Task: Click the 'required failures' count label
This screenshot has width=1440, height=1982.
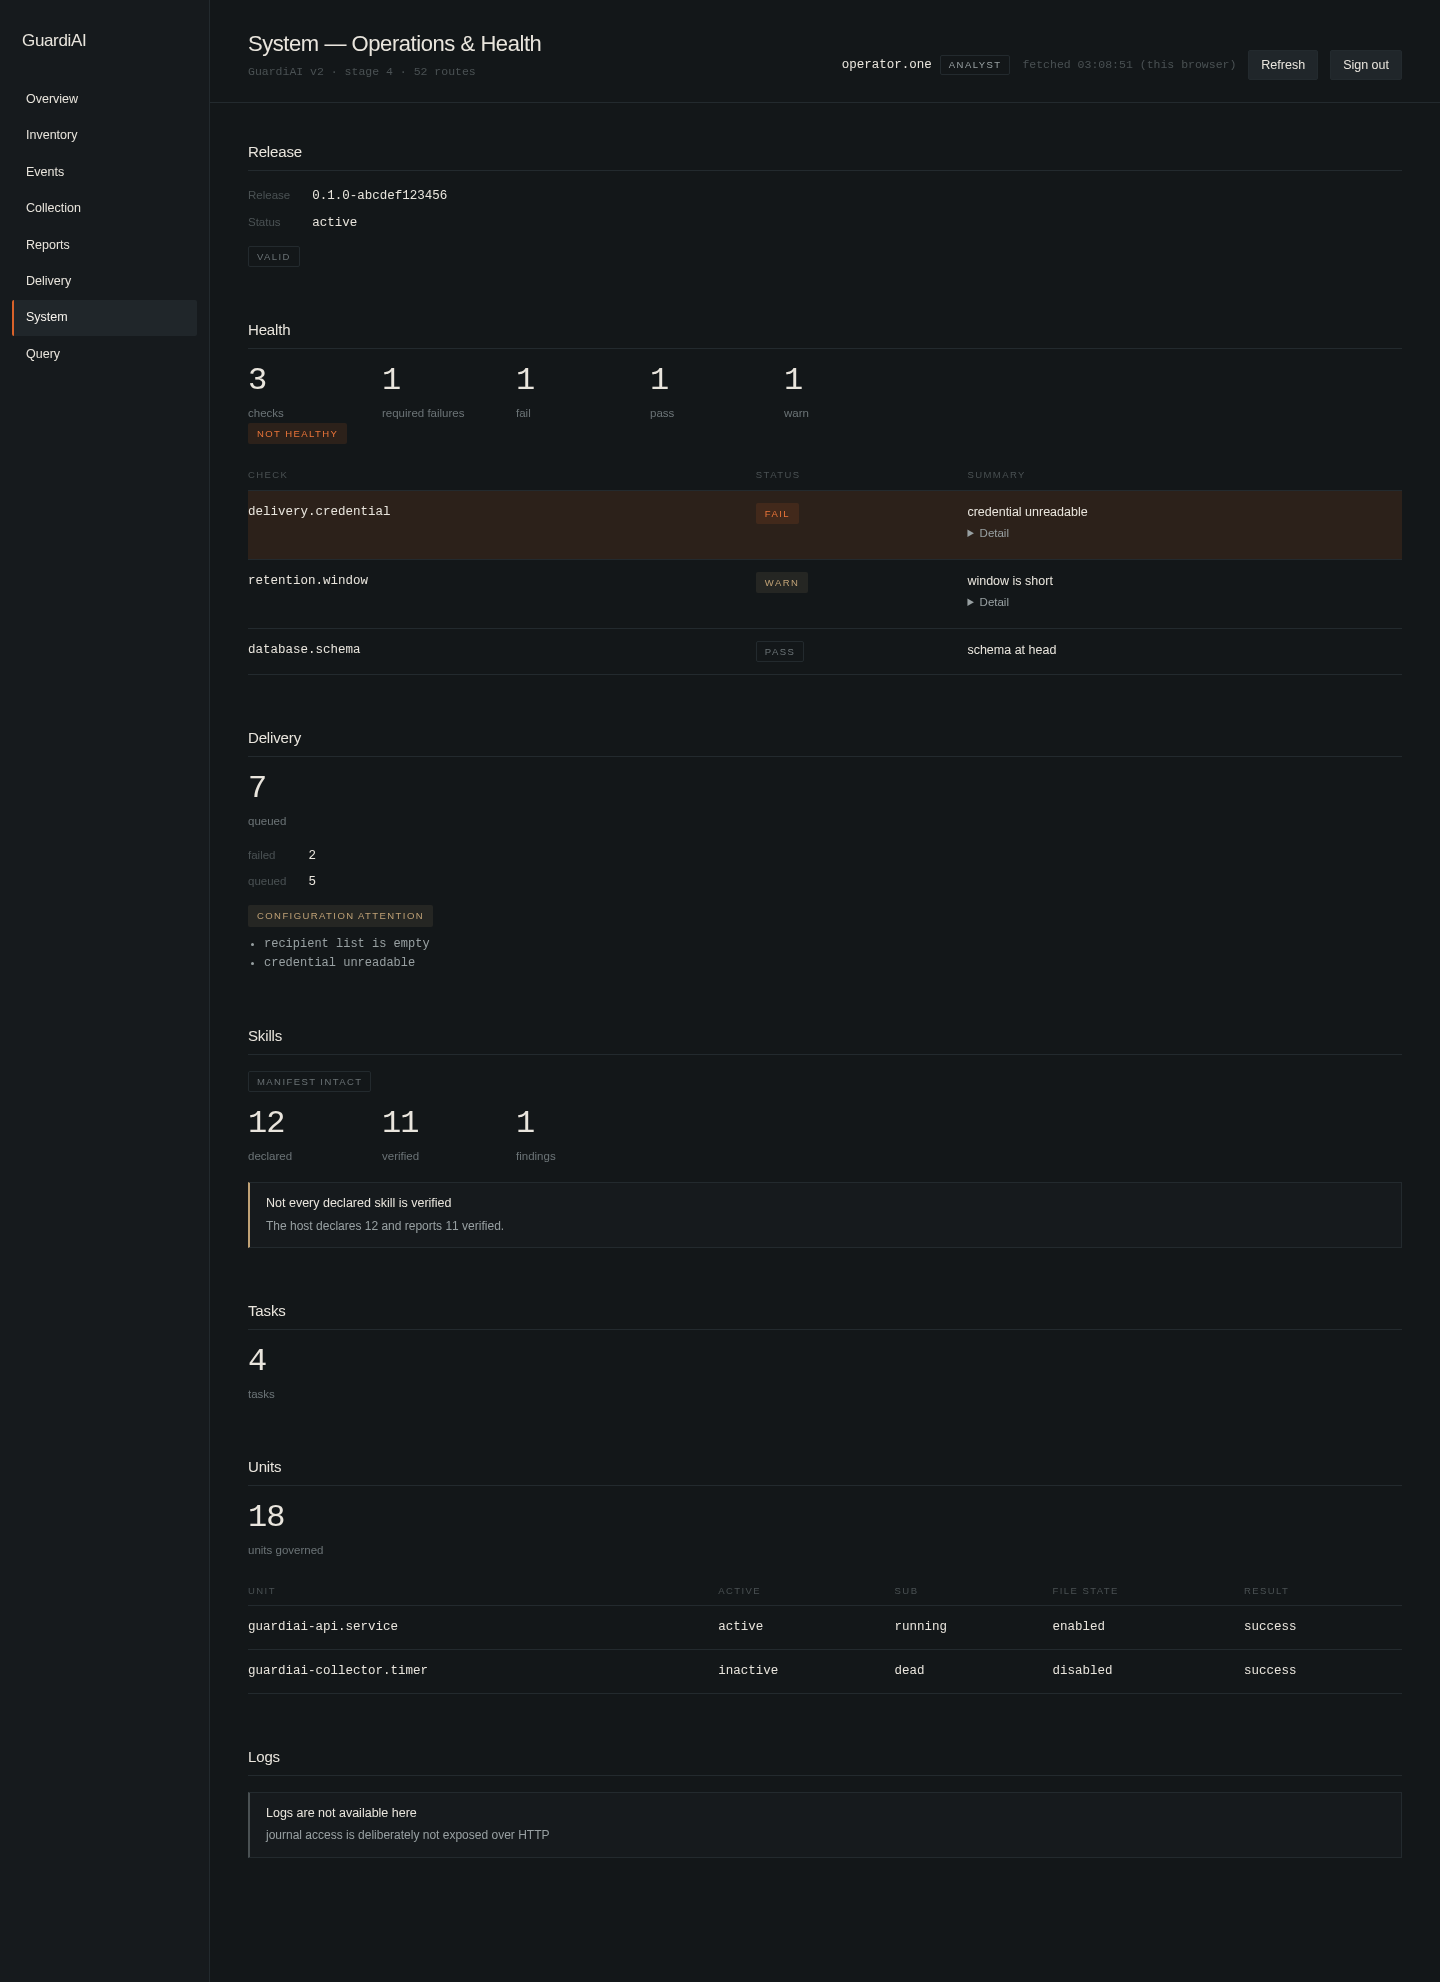Action: (x=423, y=413)
